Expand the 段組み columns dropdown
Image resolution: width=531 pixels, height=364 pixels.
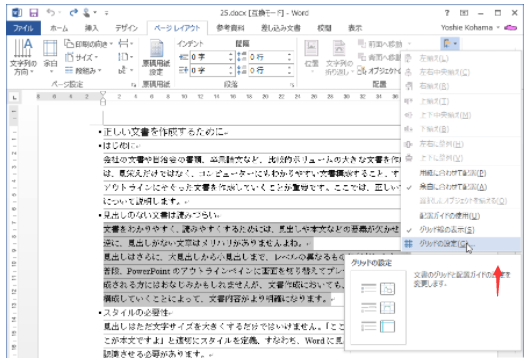click(x=84, y=70)
